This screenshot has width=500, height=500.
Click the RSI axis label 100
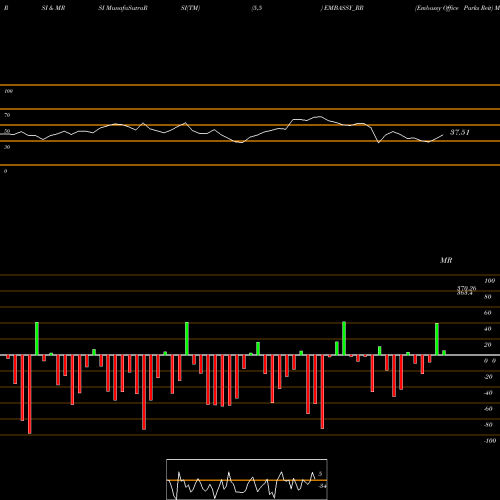8,91
